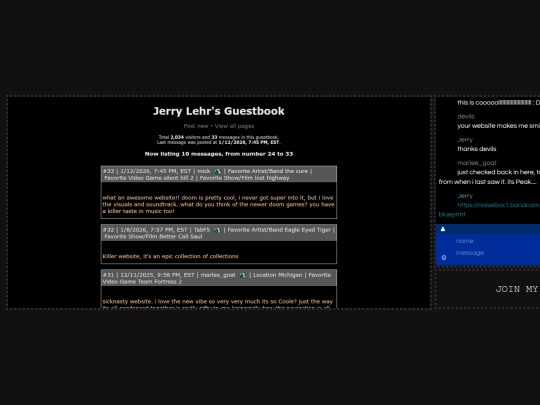Click the 'Total 2,034 visitors' stats line
540x405 pixels.
(x=219, y=137)
